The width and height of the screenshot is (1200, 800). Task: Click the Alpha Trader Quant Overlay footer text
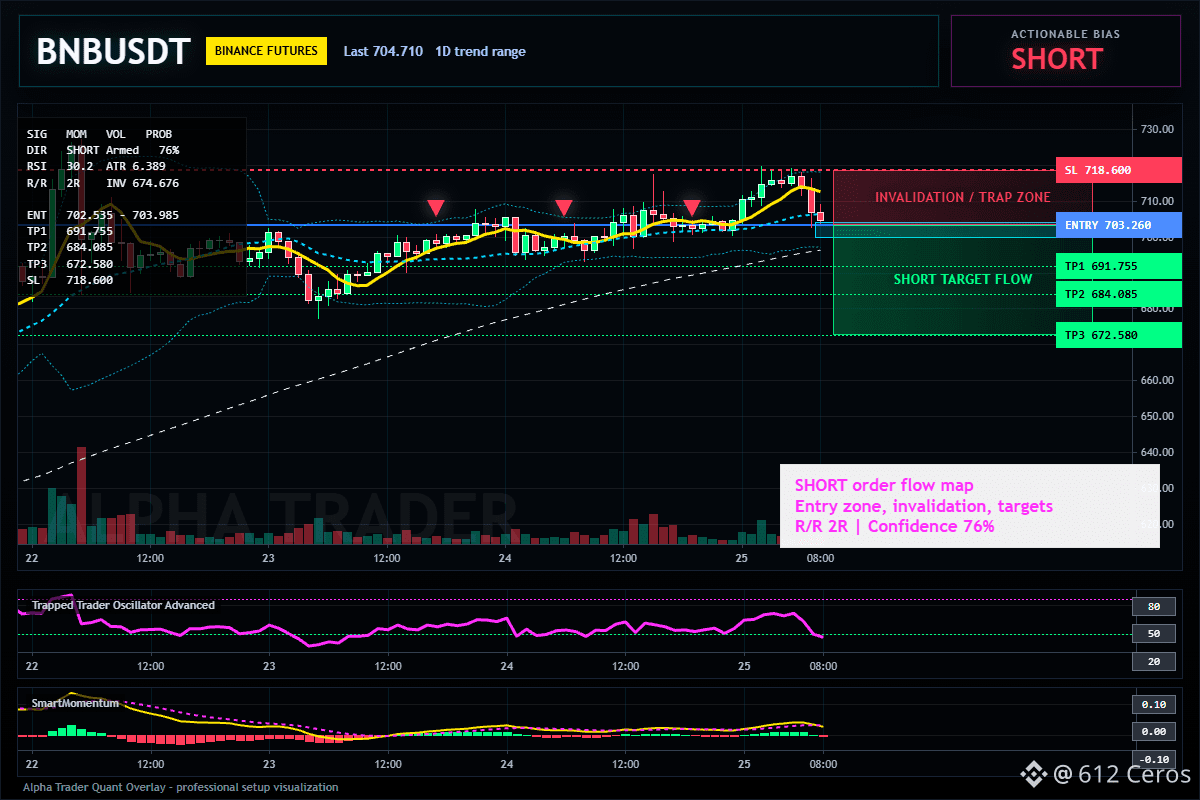click(180, 787)
